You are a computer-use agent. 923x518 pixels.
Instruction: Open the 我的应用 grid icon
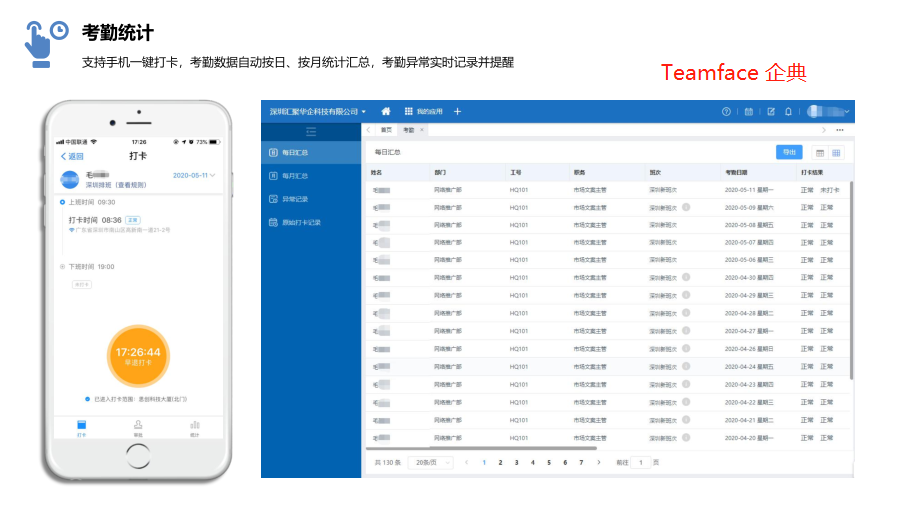coord(409,111)
